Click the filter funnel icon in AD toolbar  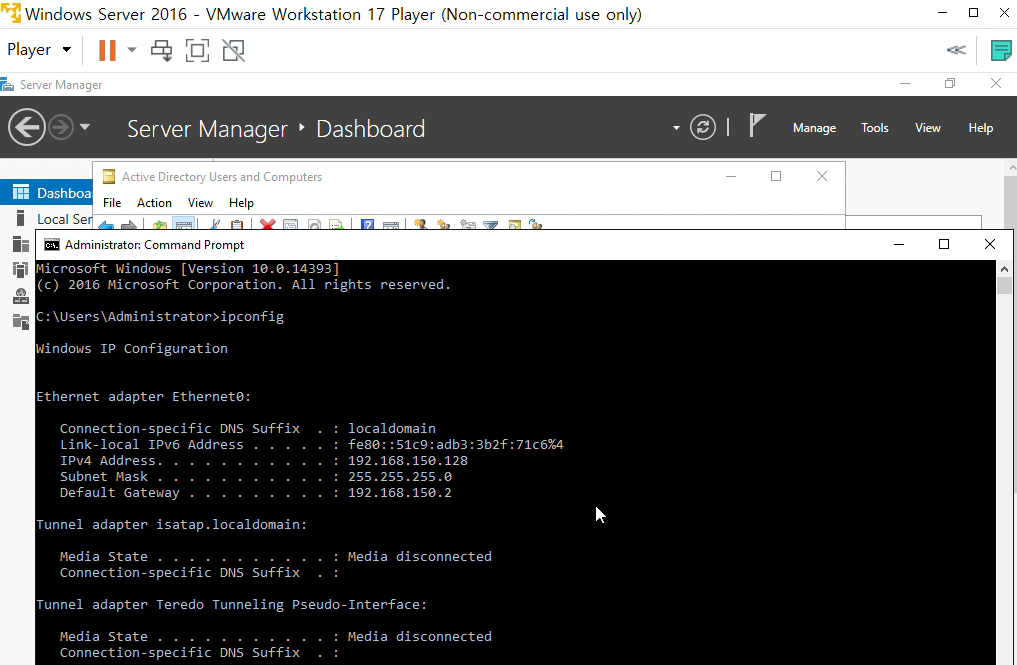click(x=491, y=224)
